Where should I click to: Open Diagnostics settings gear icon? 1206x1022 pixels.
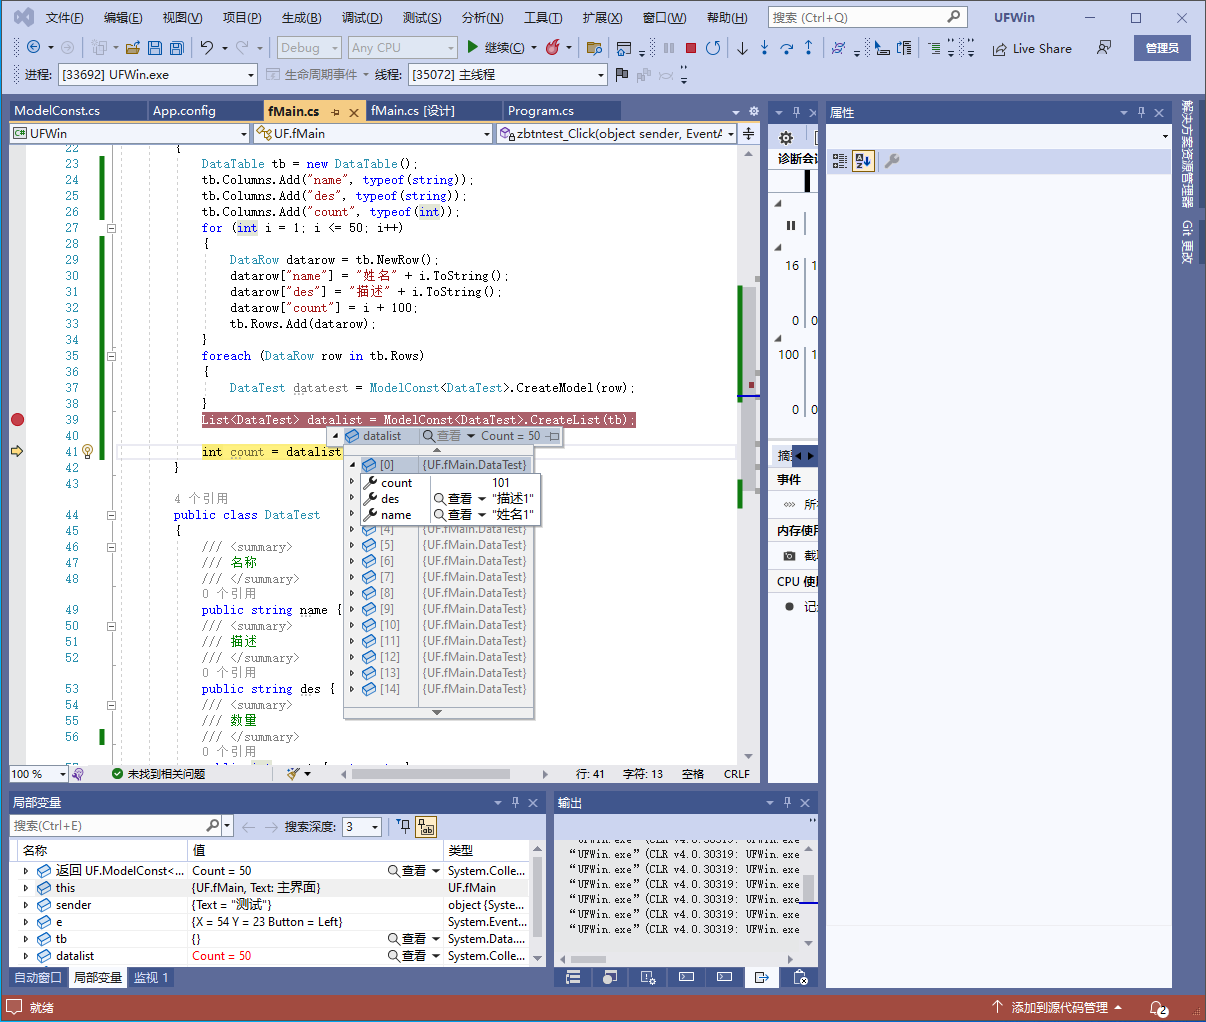click(x=786, y=138)
